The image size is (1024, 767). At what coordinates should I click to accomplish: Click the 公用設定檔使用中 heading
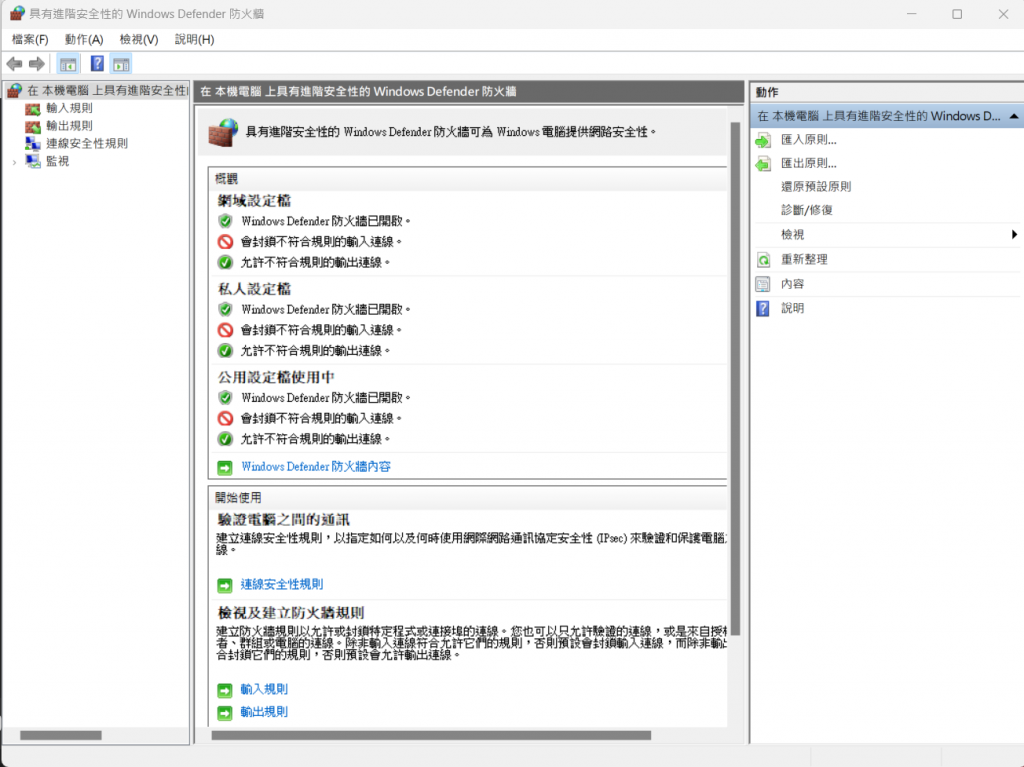coord(276,378)
